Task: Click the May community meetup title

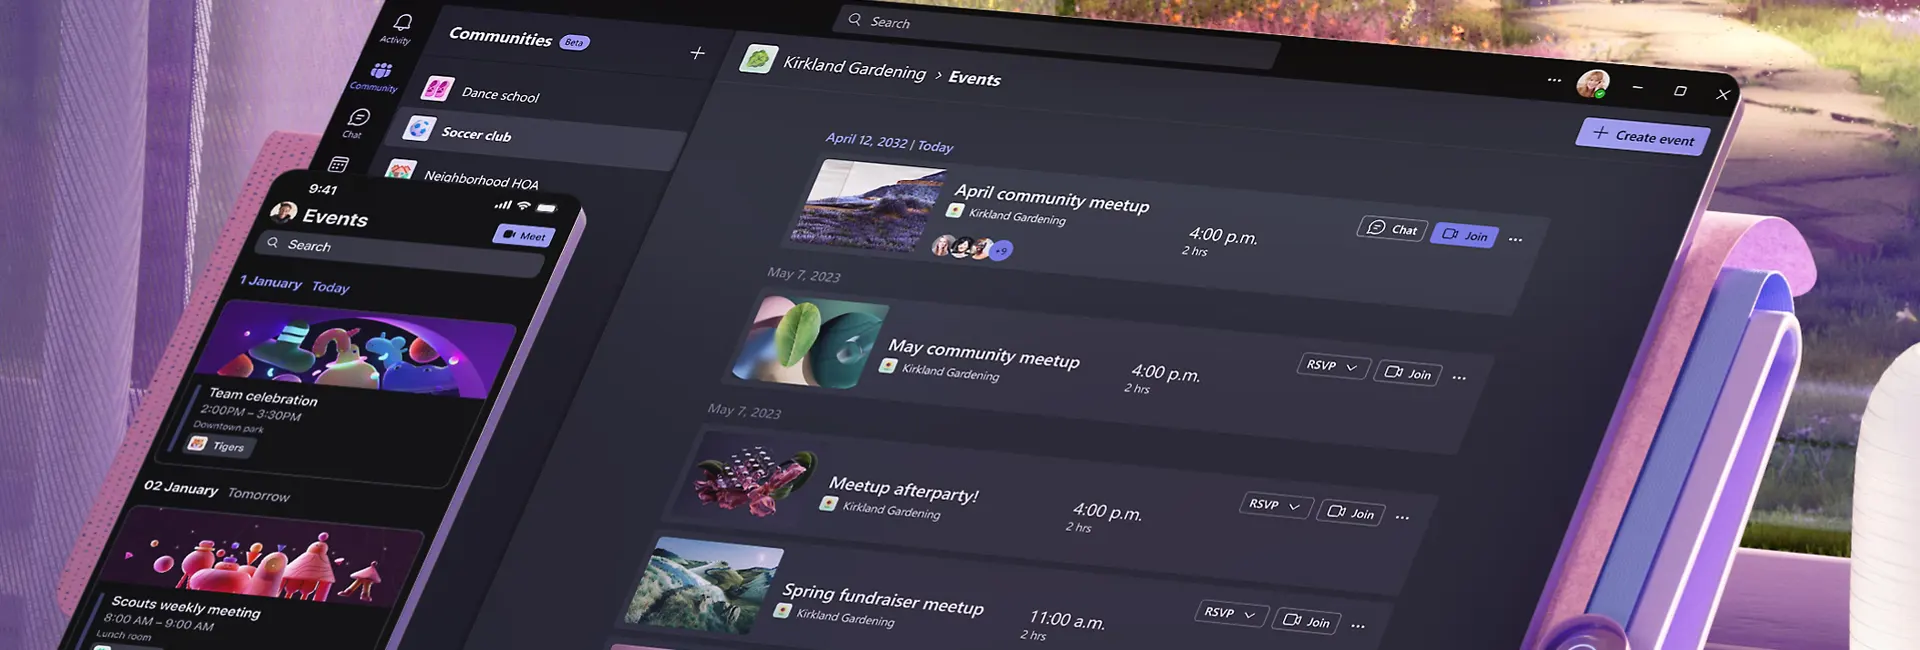Action: [983, 353]
